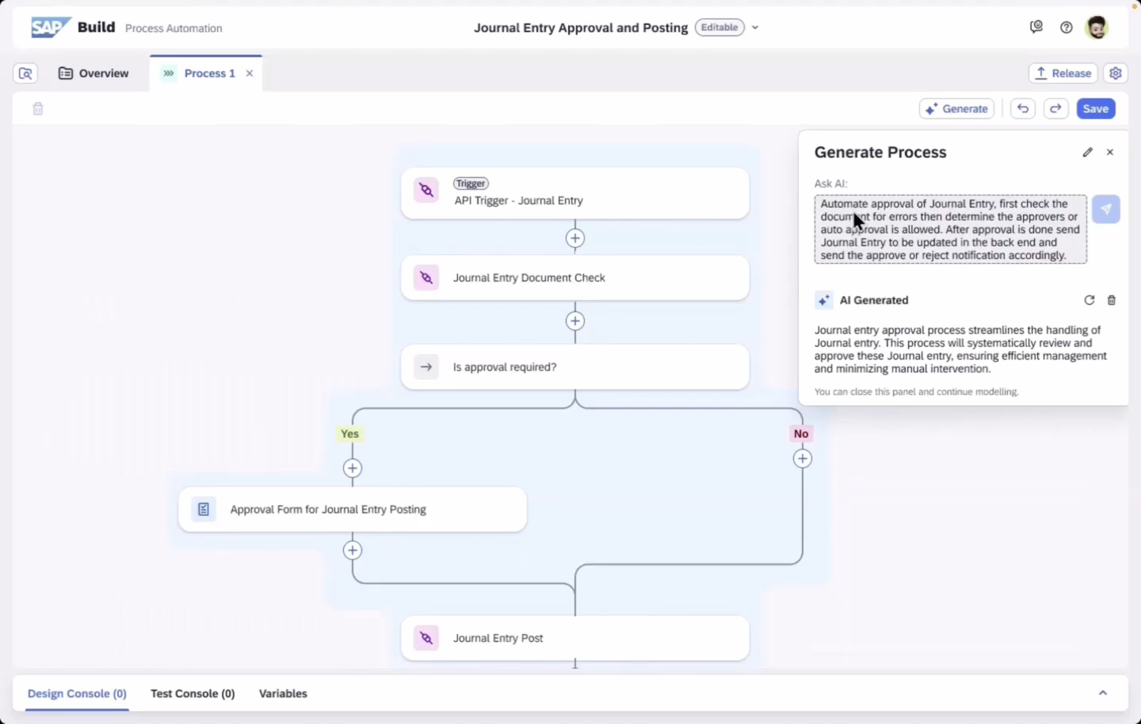Open the notifications headset icon
This screenshot has width=1141, height=724.
point(1036,28)
